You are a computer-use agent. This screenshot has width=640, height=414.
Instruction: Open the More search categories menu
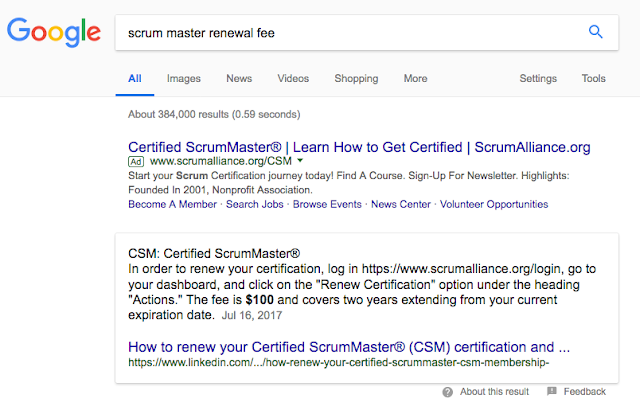pos(416,78)
